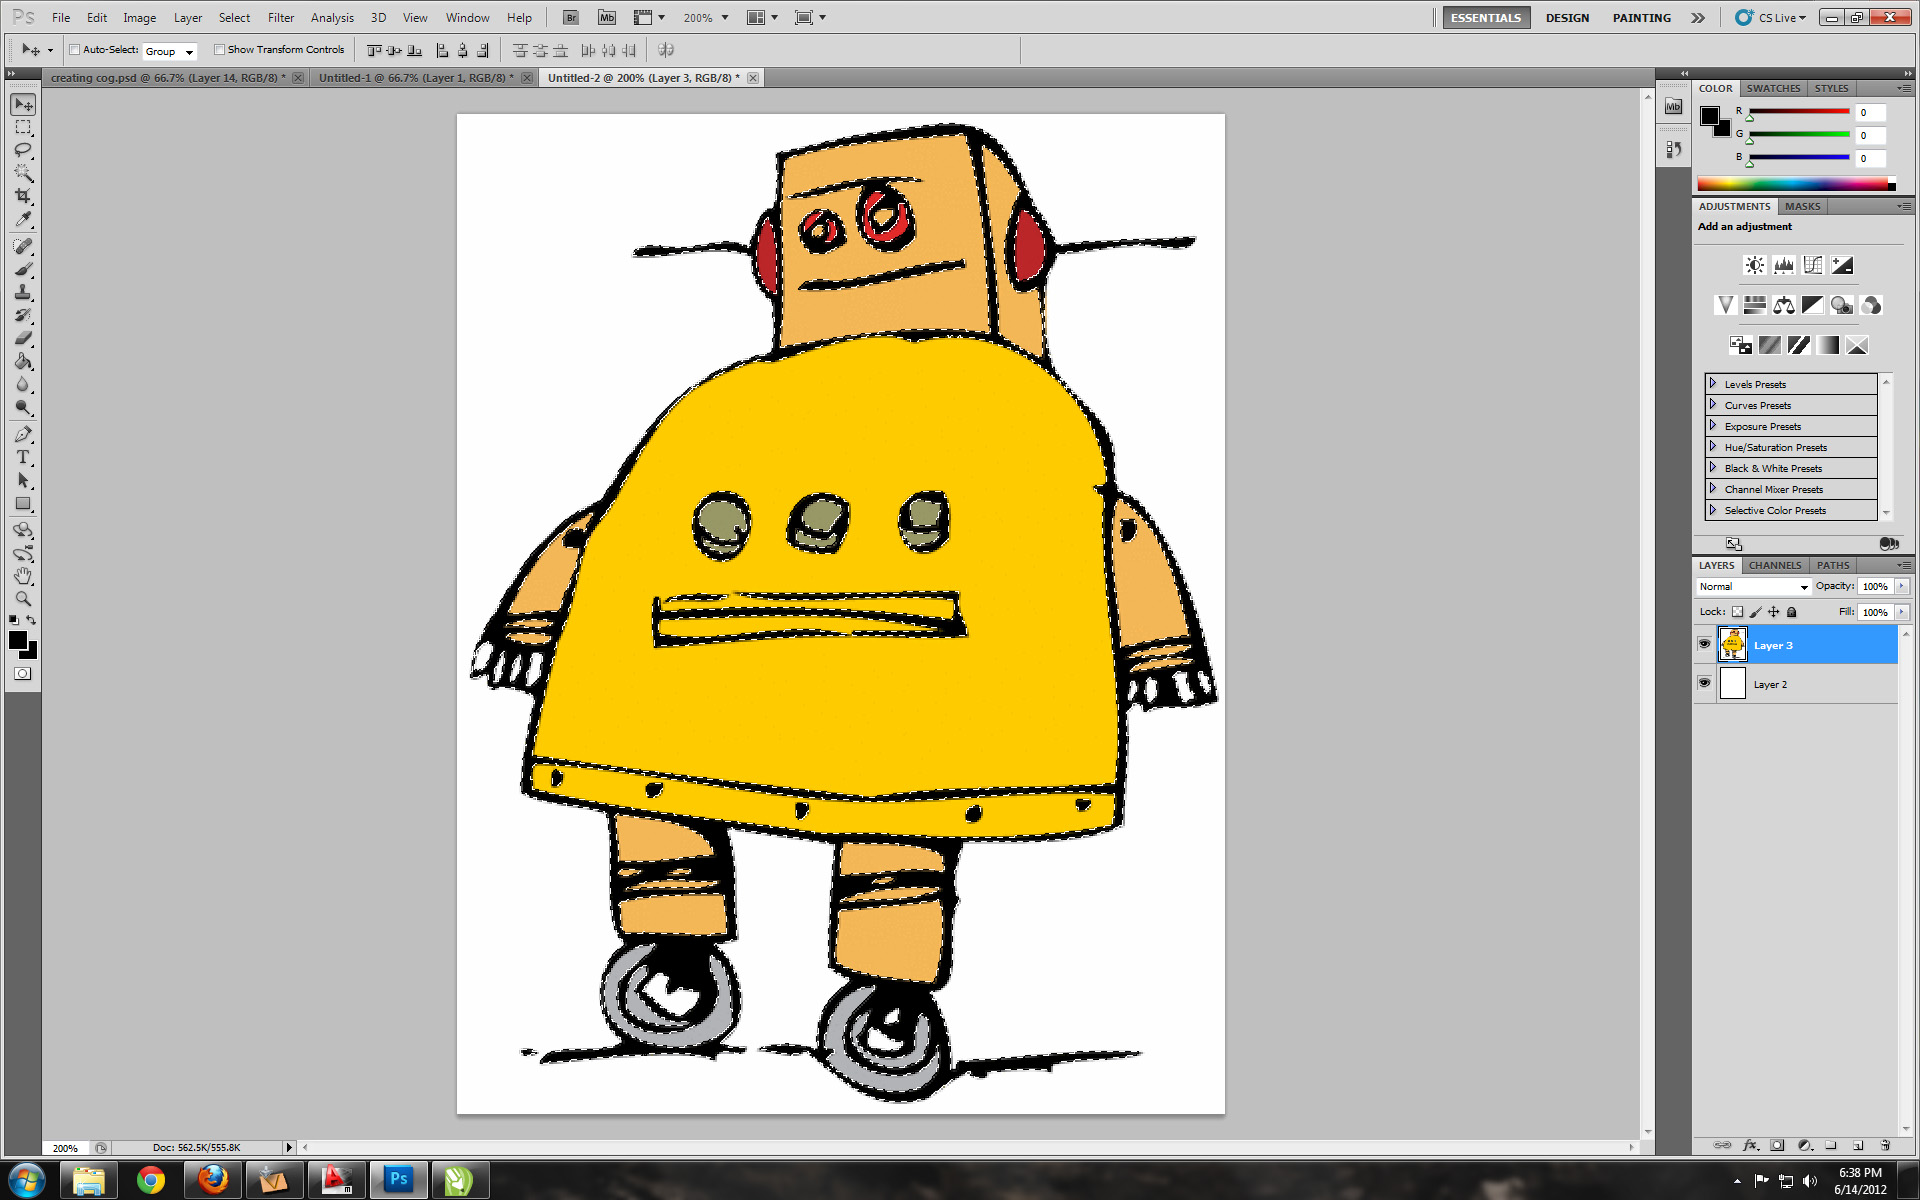Launch Adobe Bridge from top bar
This screenshot has height=1200, width=1920.
(570, 18)
